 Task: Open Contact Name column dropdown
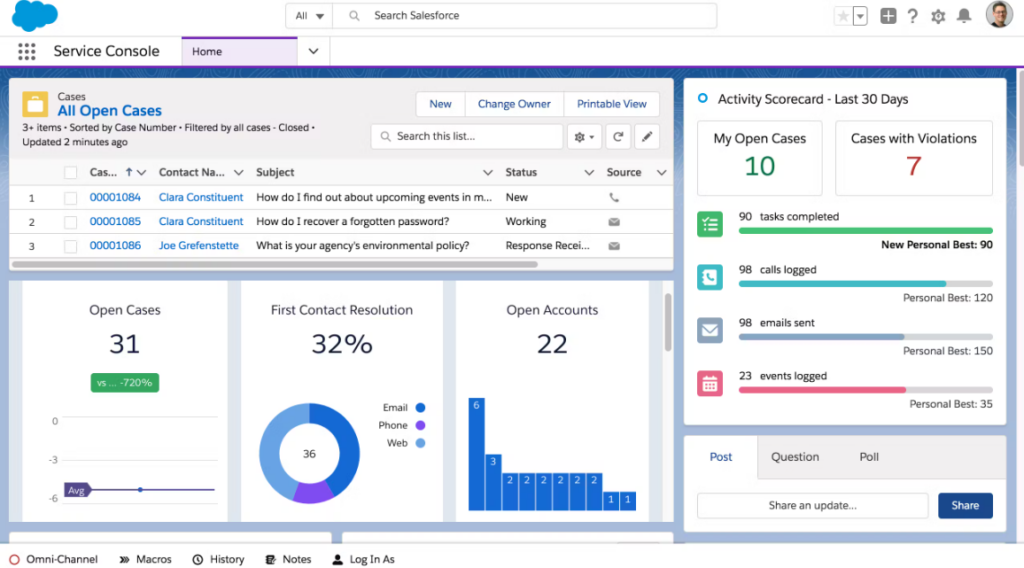[238, 172]
